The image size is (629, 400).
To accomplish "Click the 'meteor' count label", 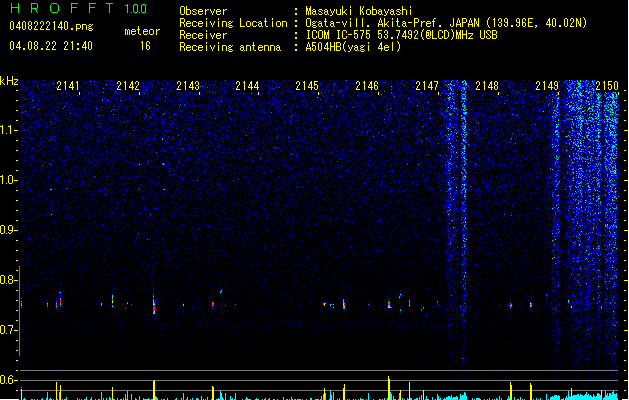I will [142, 31].
